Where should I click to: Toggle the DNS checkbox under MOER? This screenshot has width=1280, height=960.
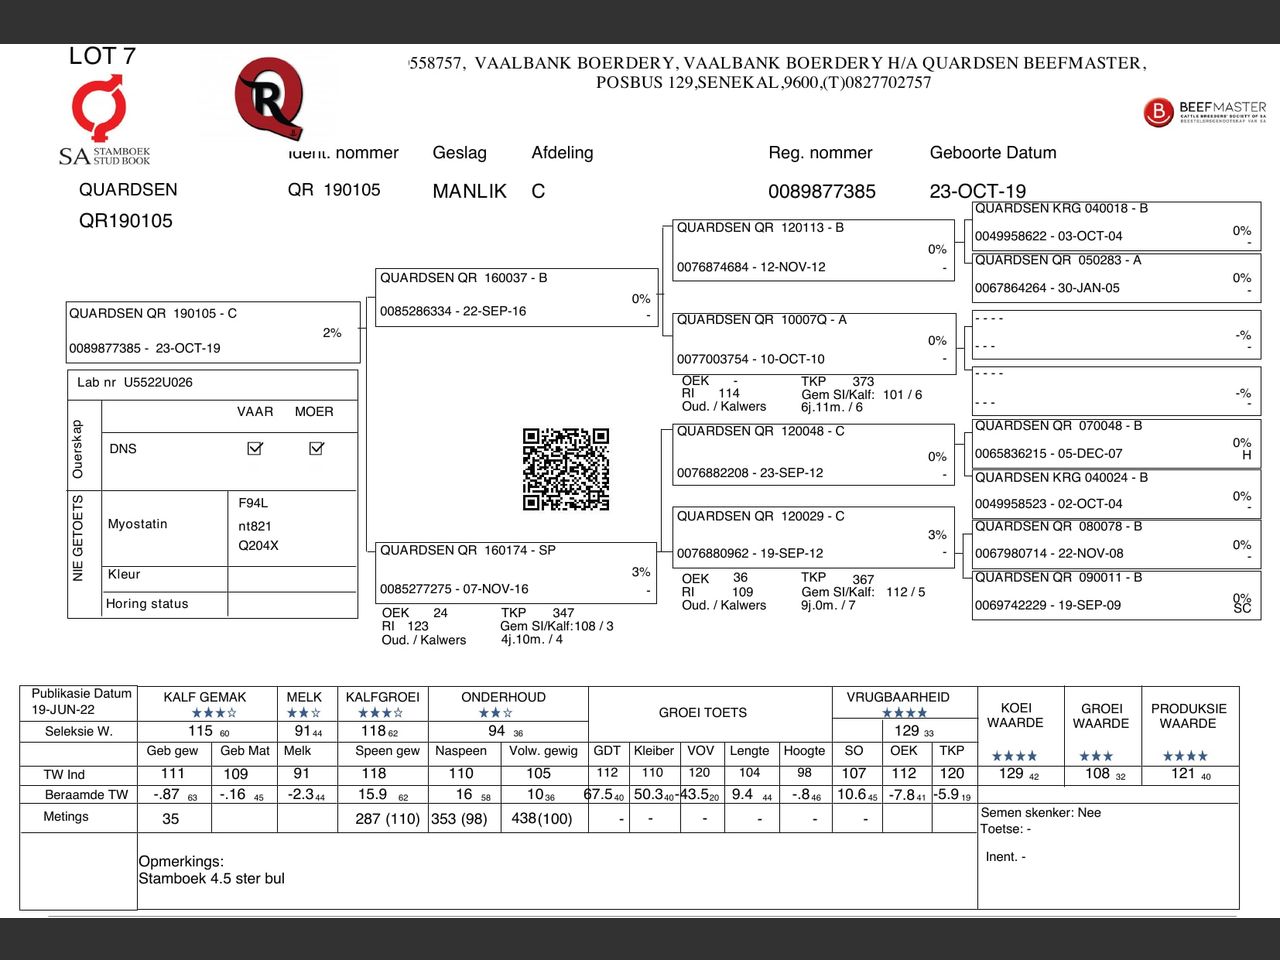pyautogui.click(x=316, y=448)
